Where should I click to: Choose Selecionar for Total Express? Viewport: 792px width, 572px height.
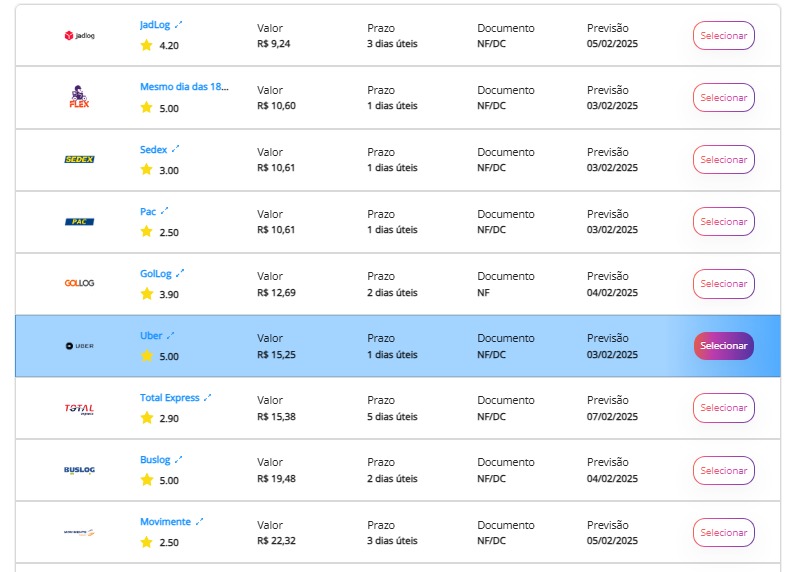coord(723,408)
